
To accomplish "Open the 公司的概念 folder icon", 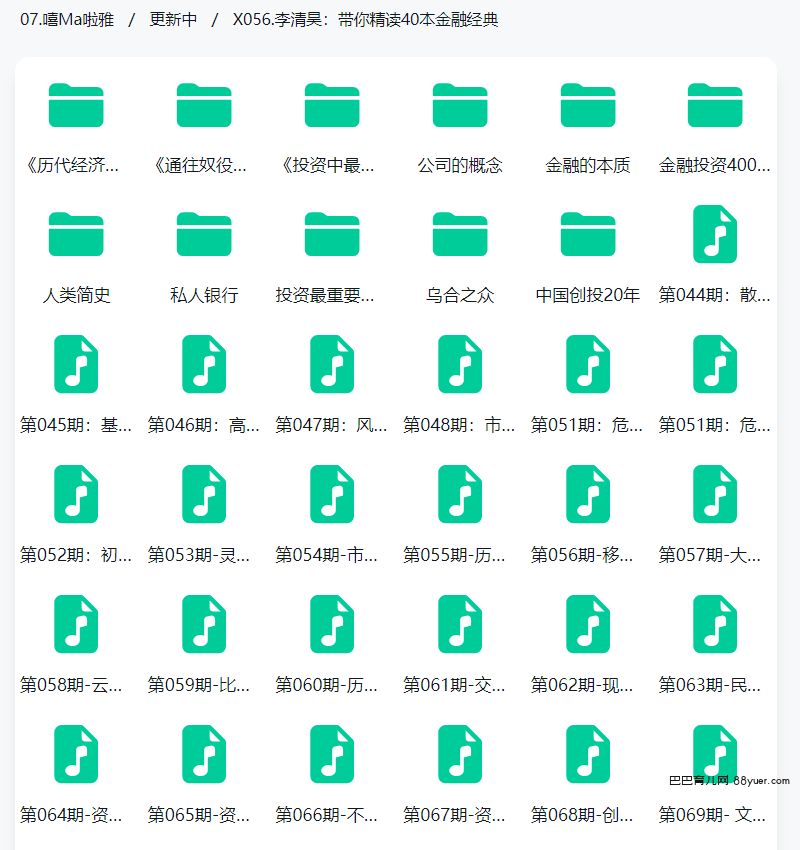I will point(460,105).
